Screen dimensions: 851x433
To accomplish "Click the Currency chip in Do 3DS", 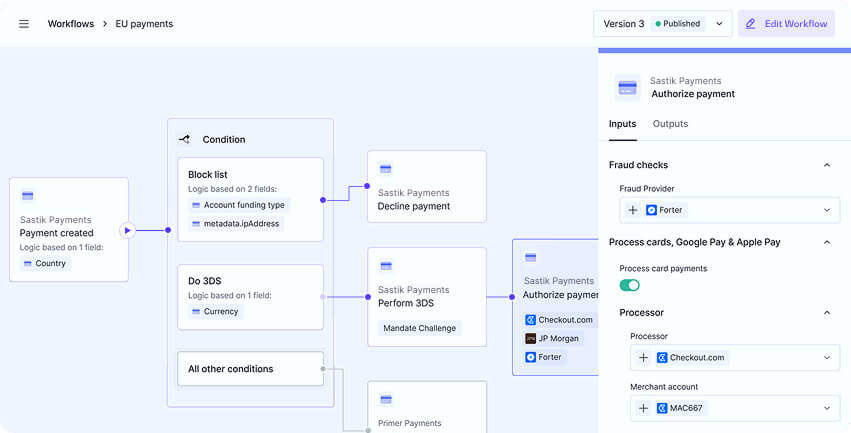I will pyautogui.click(x=215, y=311).
